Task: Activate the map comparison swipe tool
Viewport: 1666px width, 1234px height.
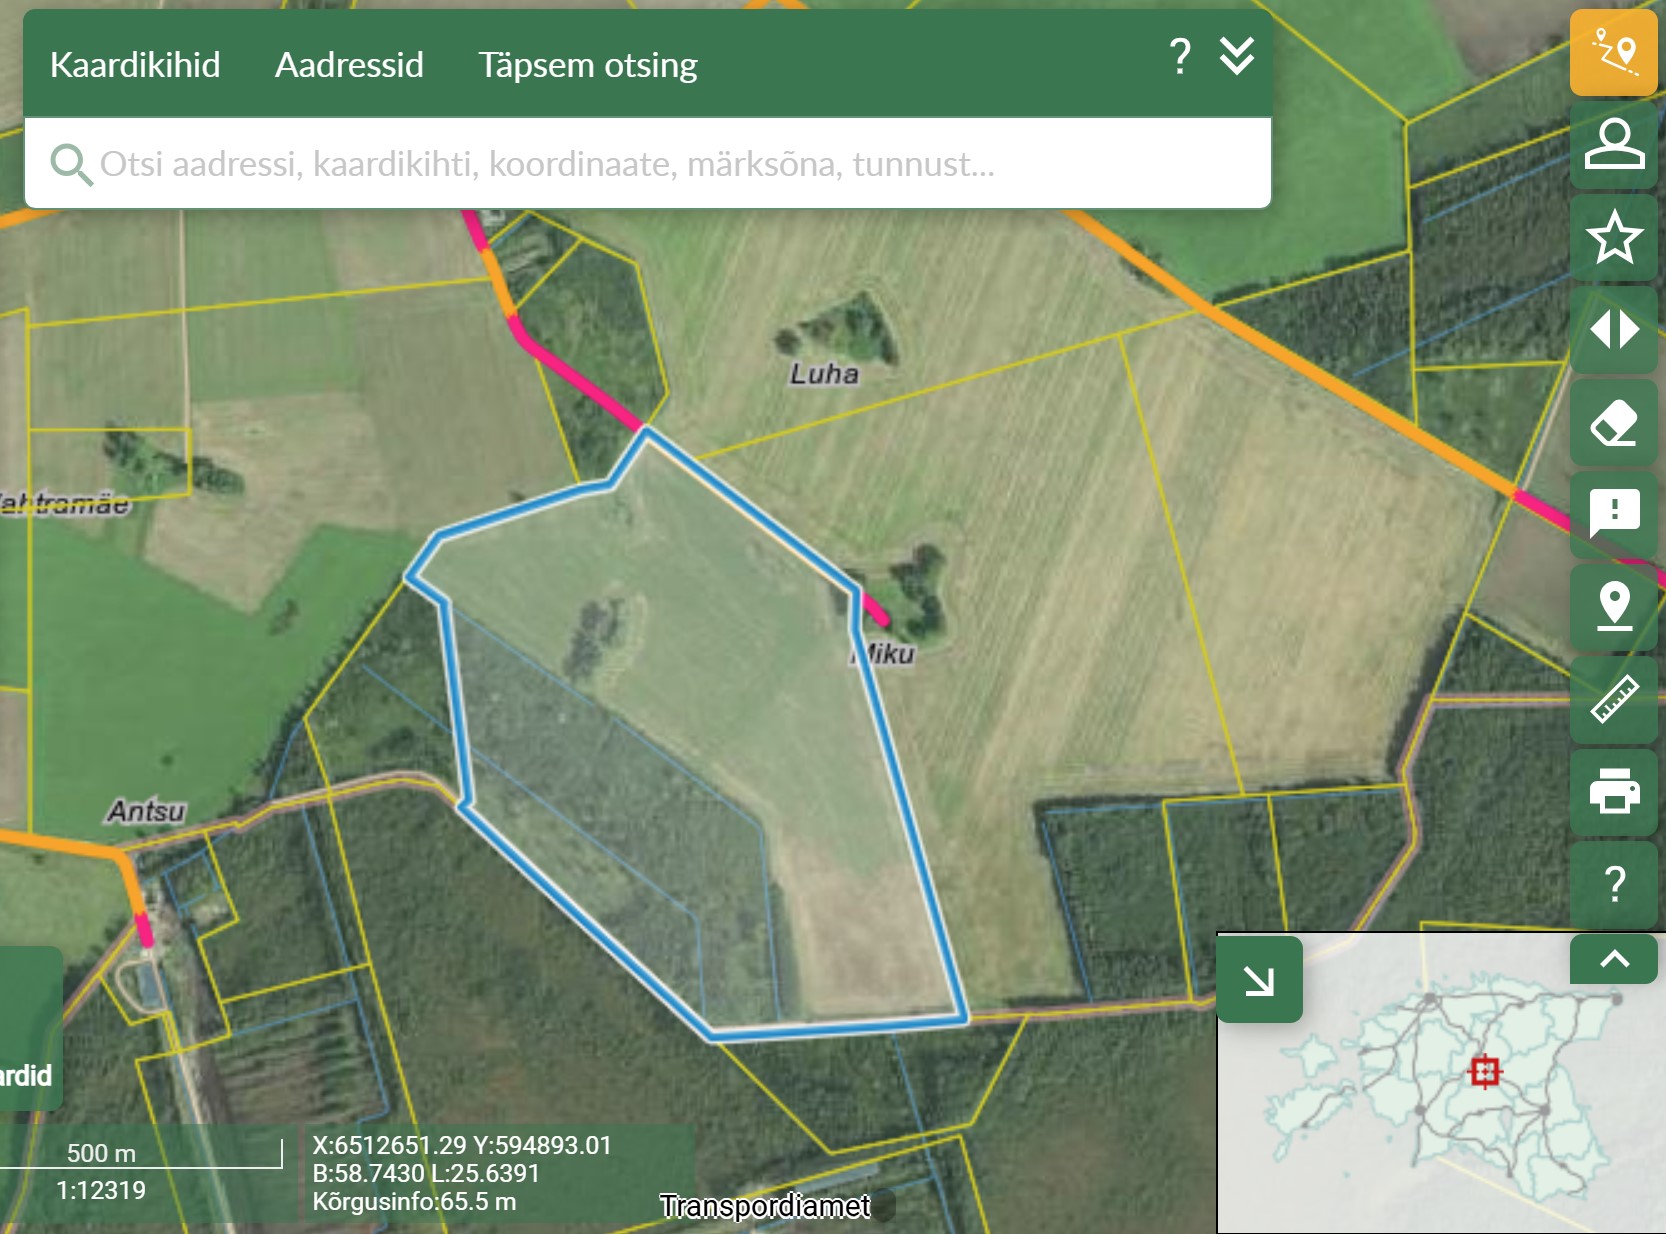Action: 1613,330
